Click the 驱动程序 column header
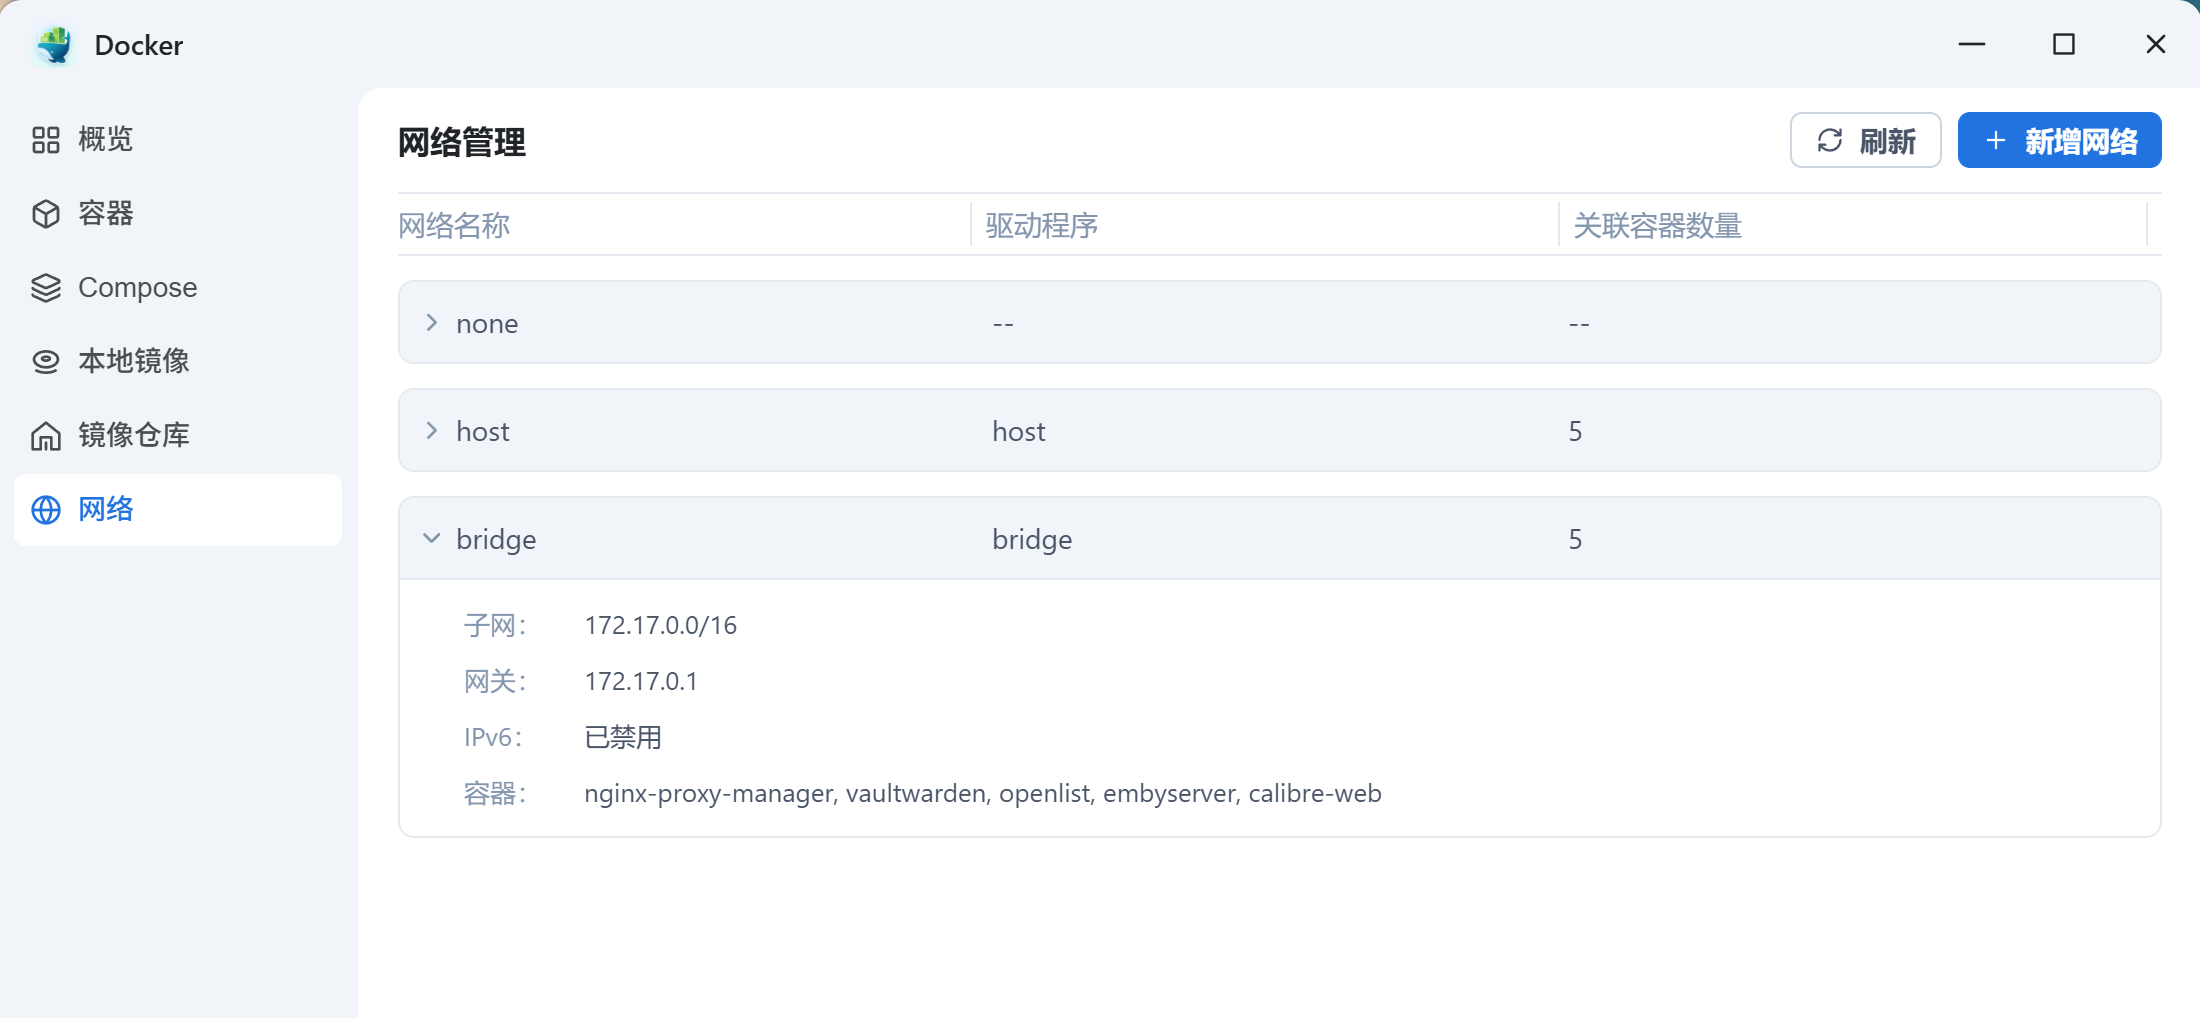Screen dimensions: 2200x1018 (x=1042, y=226)
